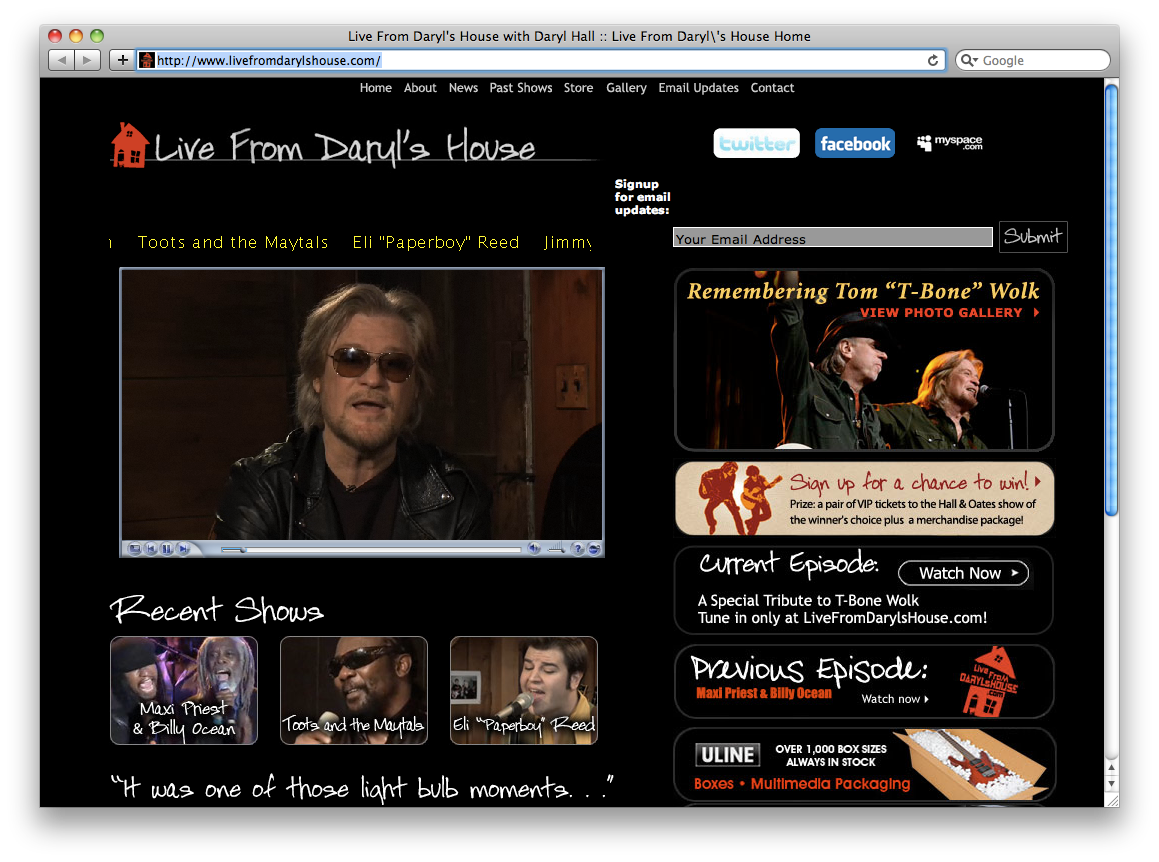
Task: Open the Remembering Tom T-Bone Wolk banner image
Action: tap(864, 360)
